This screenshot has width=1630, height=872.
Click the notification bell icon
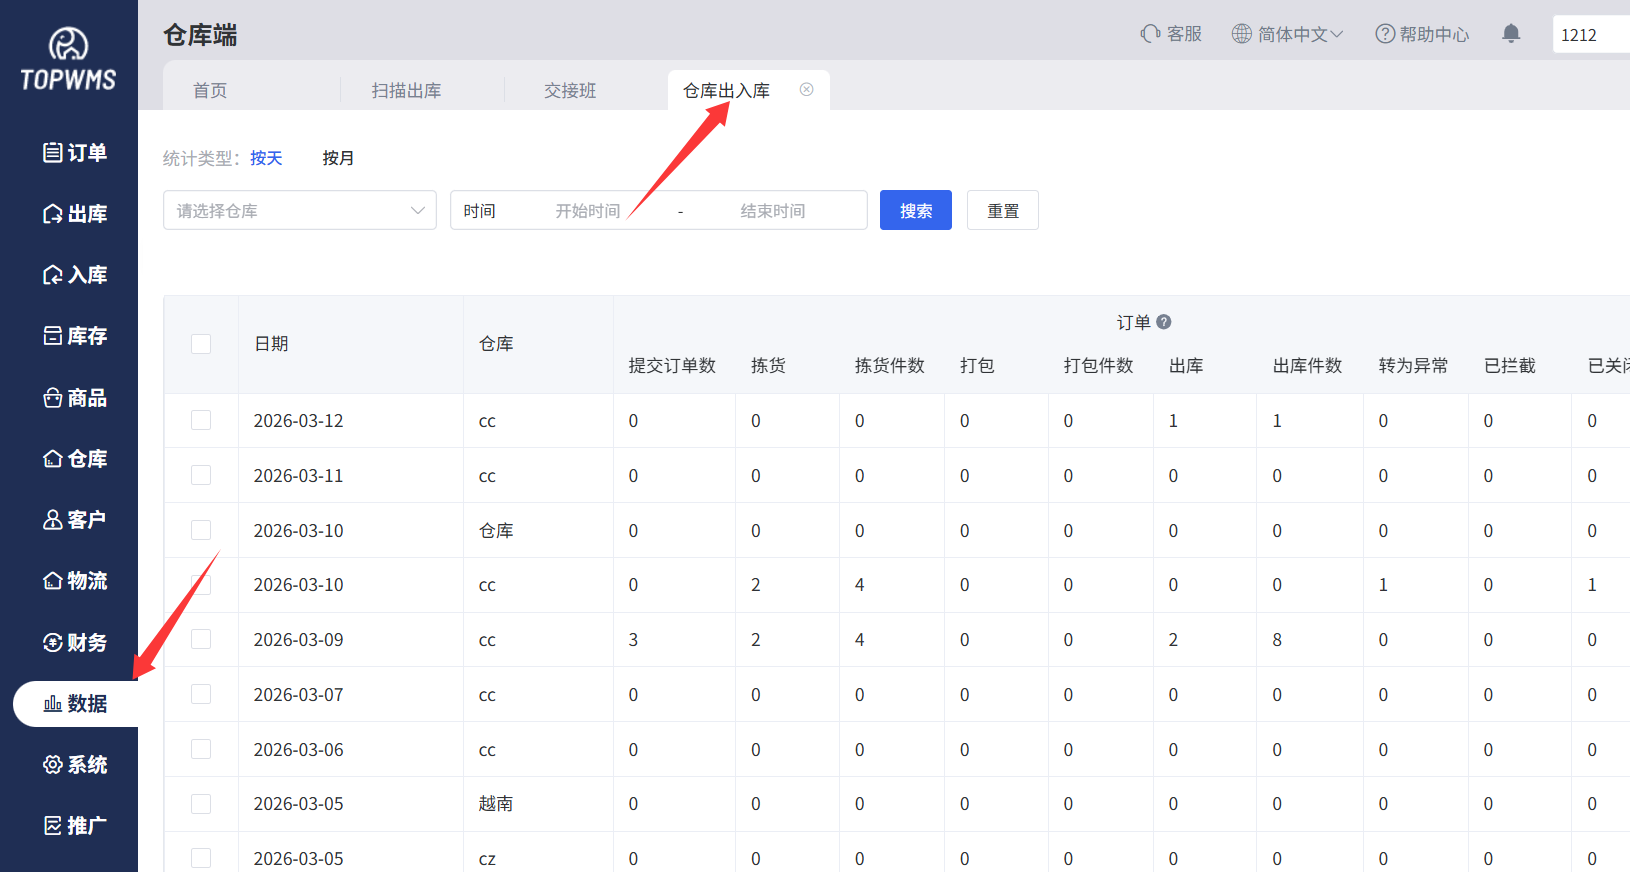(x=1510, y=34)
